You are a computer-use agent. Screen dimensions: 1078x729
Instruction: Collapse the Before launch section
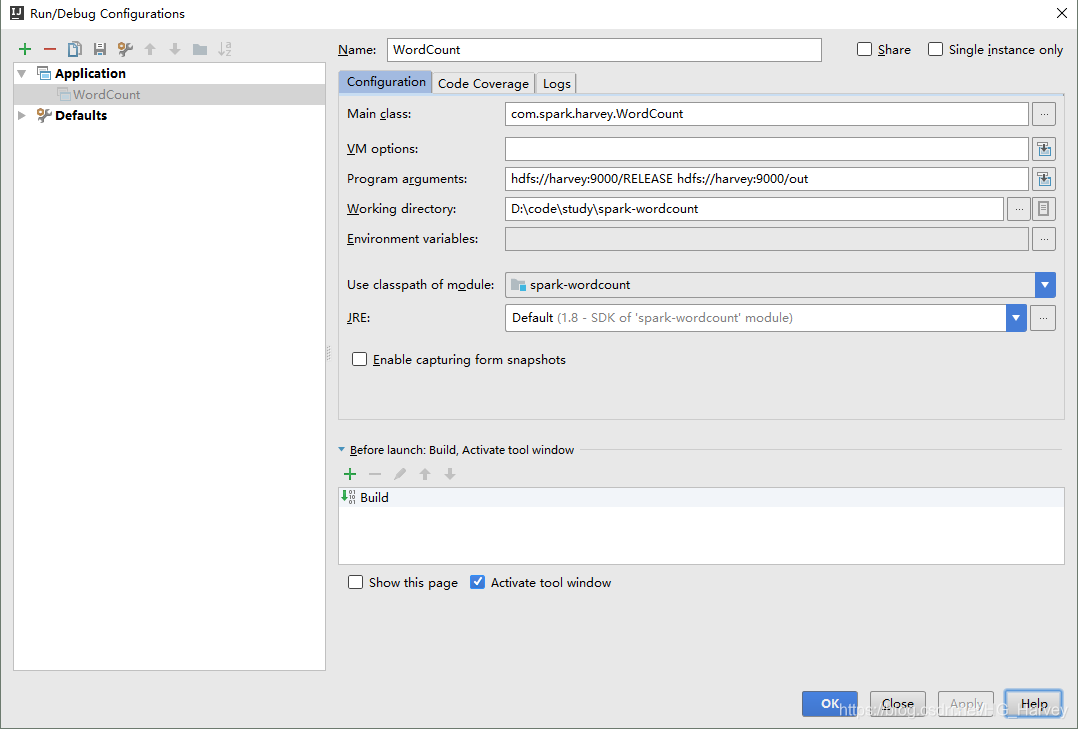tap(342, 450)
